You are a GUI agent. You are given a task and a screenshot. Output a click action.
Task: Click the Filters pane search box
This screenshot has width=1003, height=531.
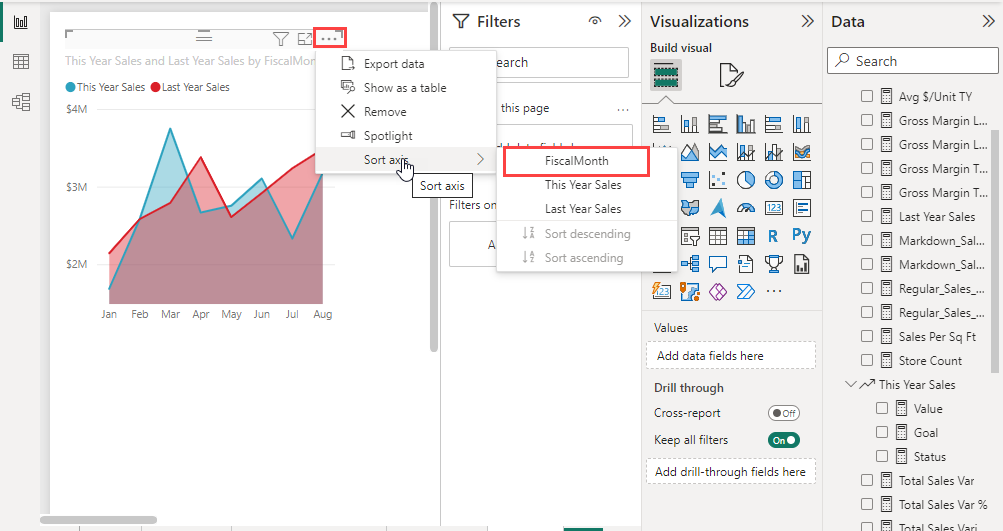point(539,62)
